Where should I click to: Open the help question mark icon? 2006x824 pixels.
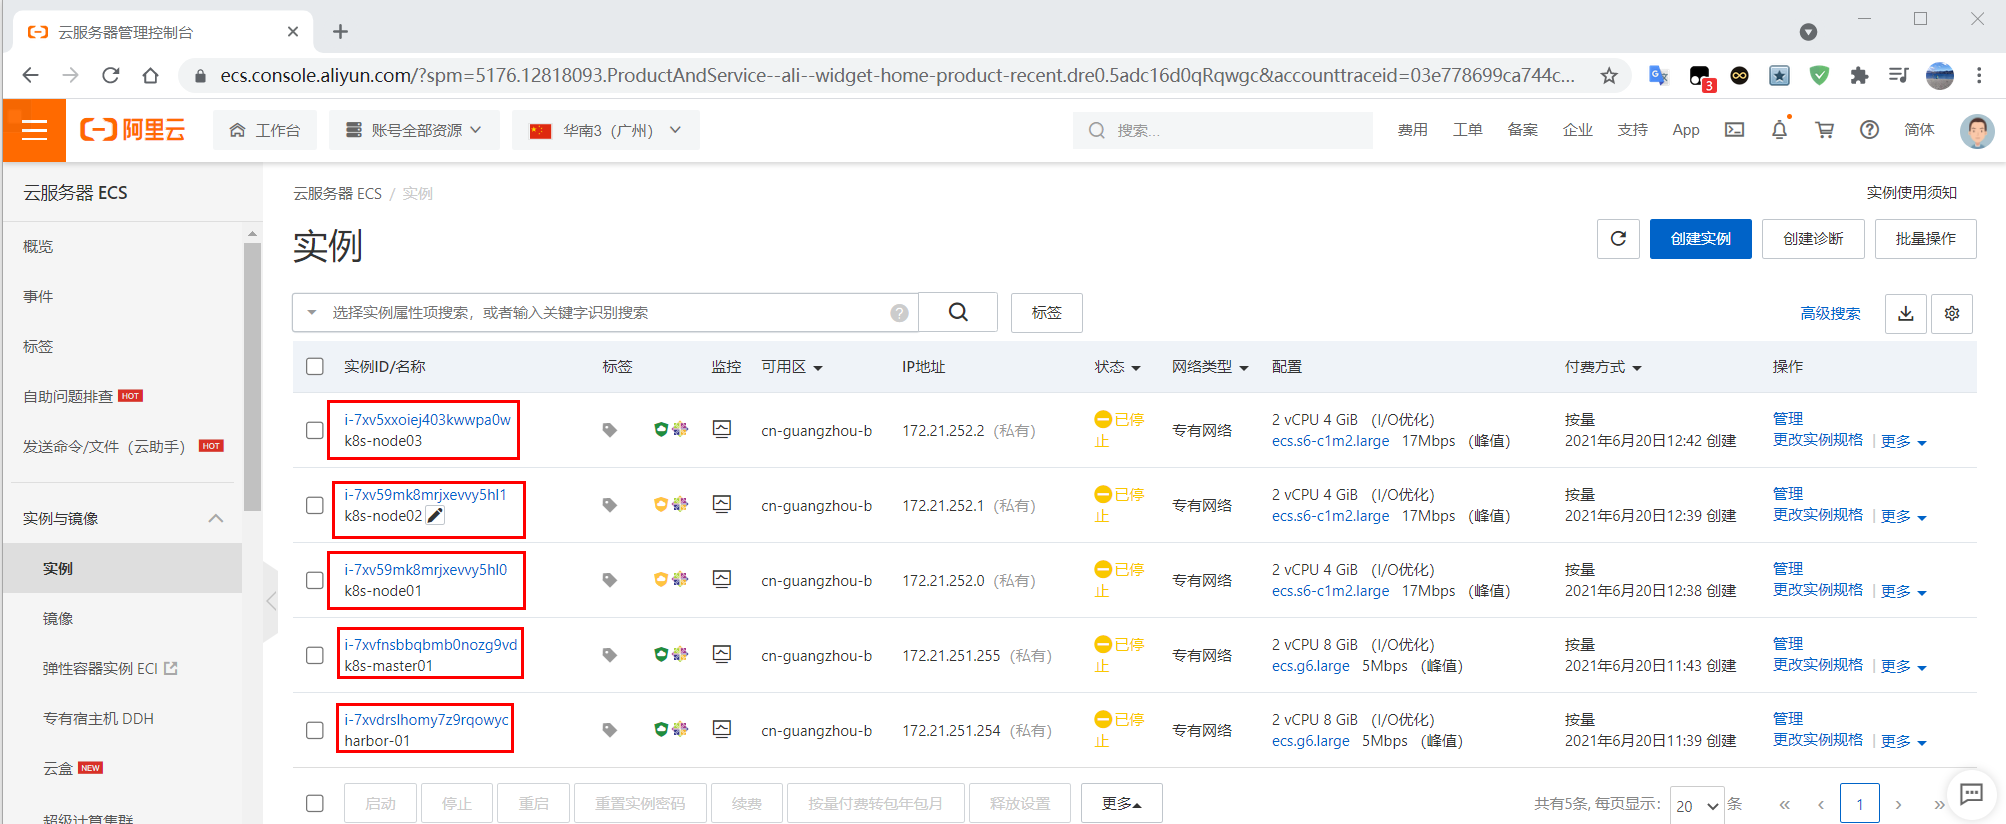pos(1869,130)
